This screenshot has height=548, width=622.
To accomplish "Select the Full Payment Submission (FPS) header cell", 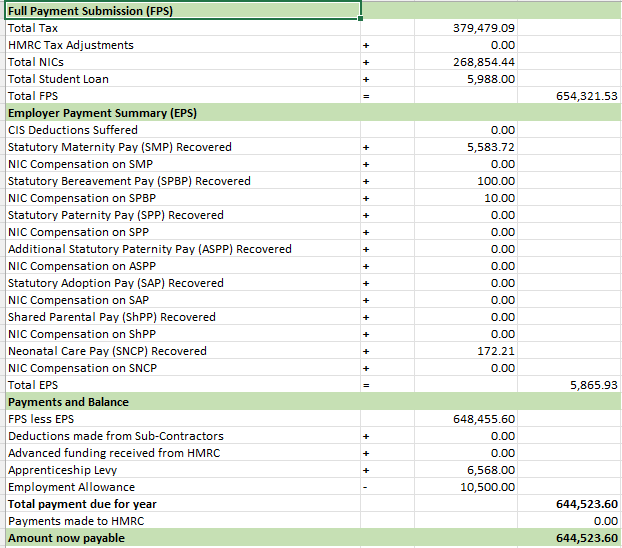I will pyautogui.click(x=90, y=11).
